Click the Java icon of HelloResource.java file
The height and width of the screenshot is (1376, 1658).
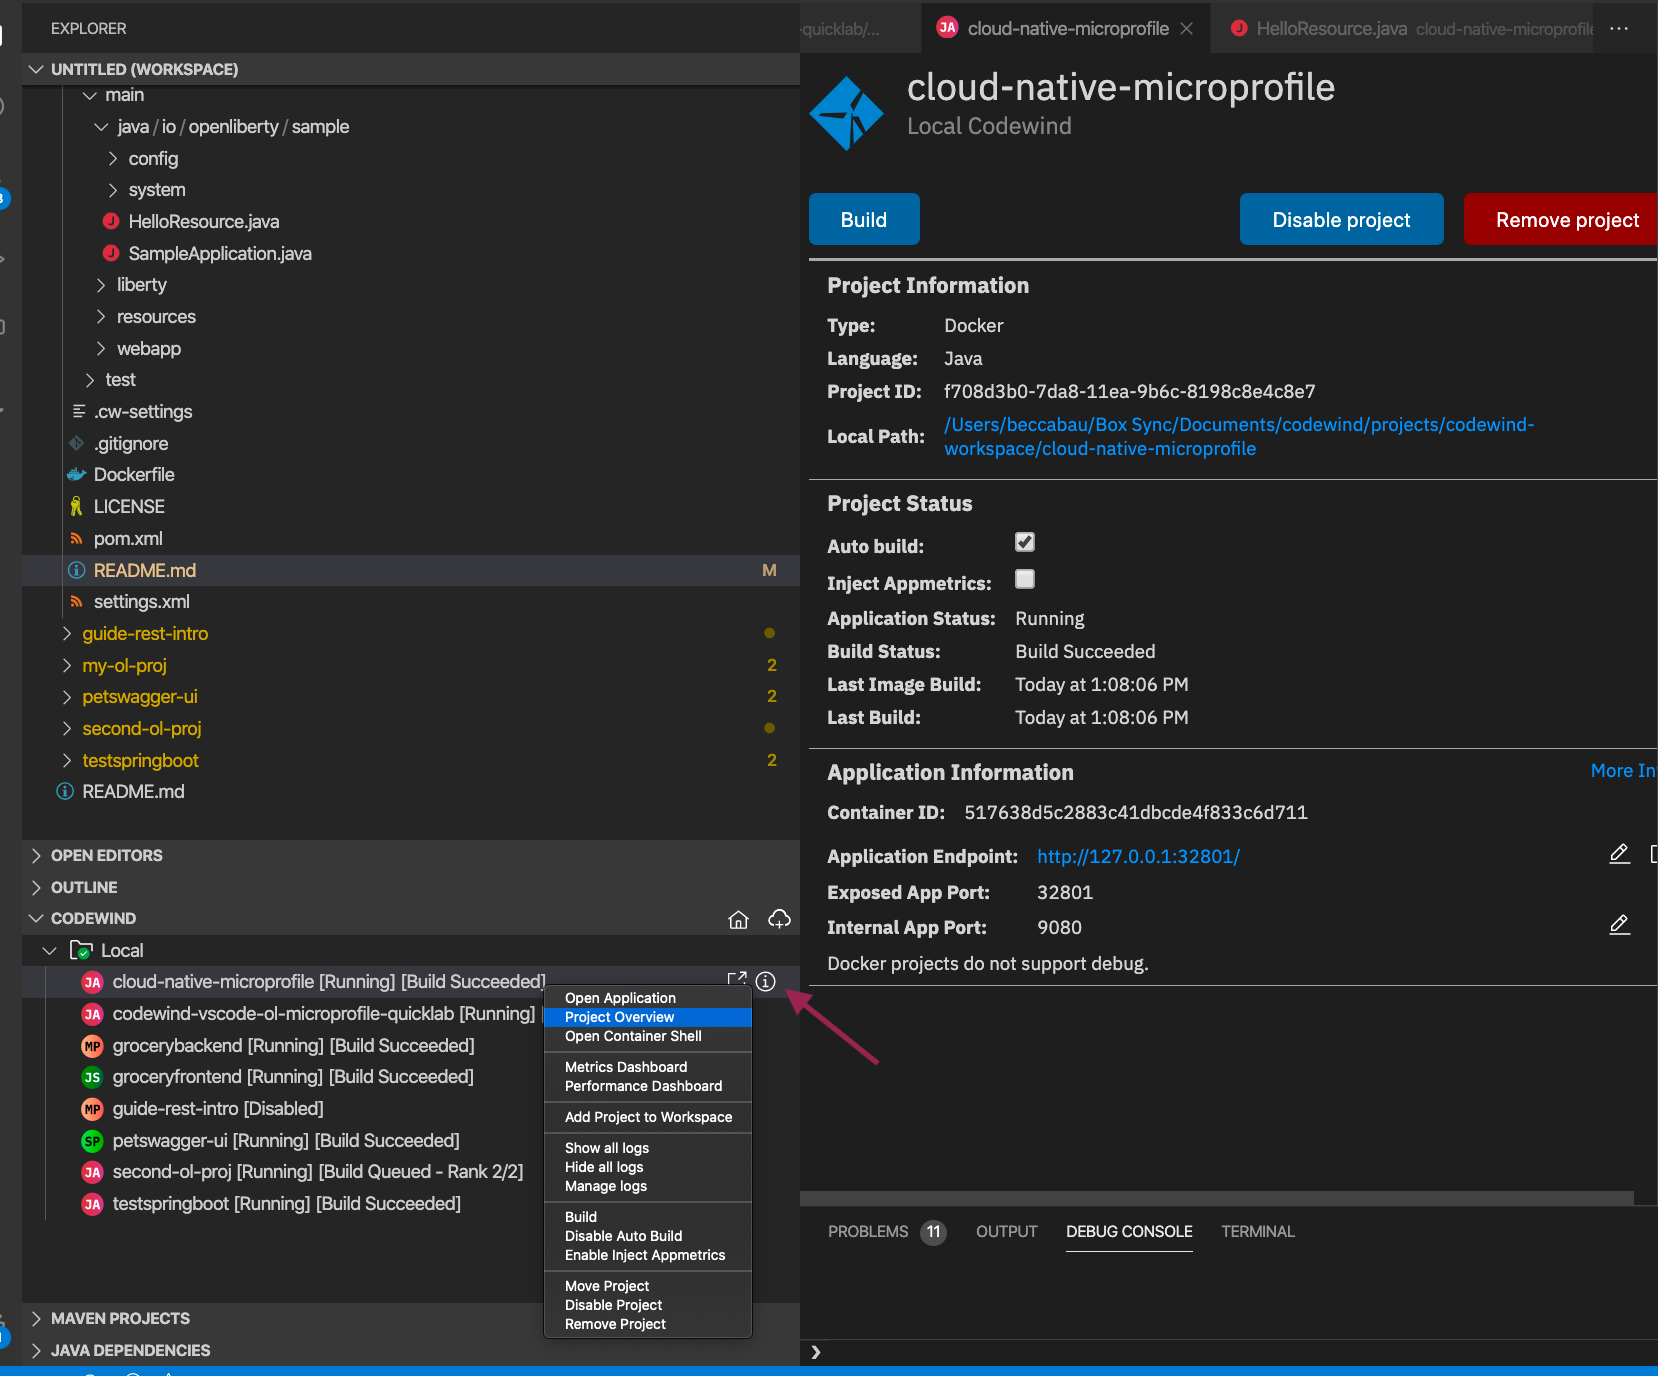(x=111, y=221)
